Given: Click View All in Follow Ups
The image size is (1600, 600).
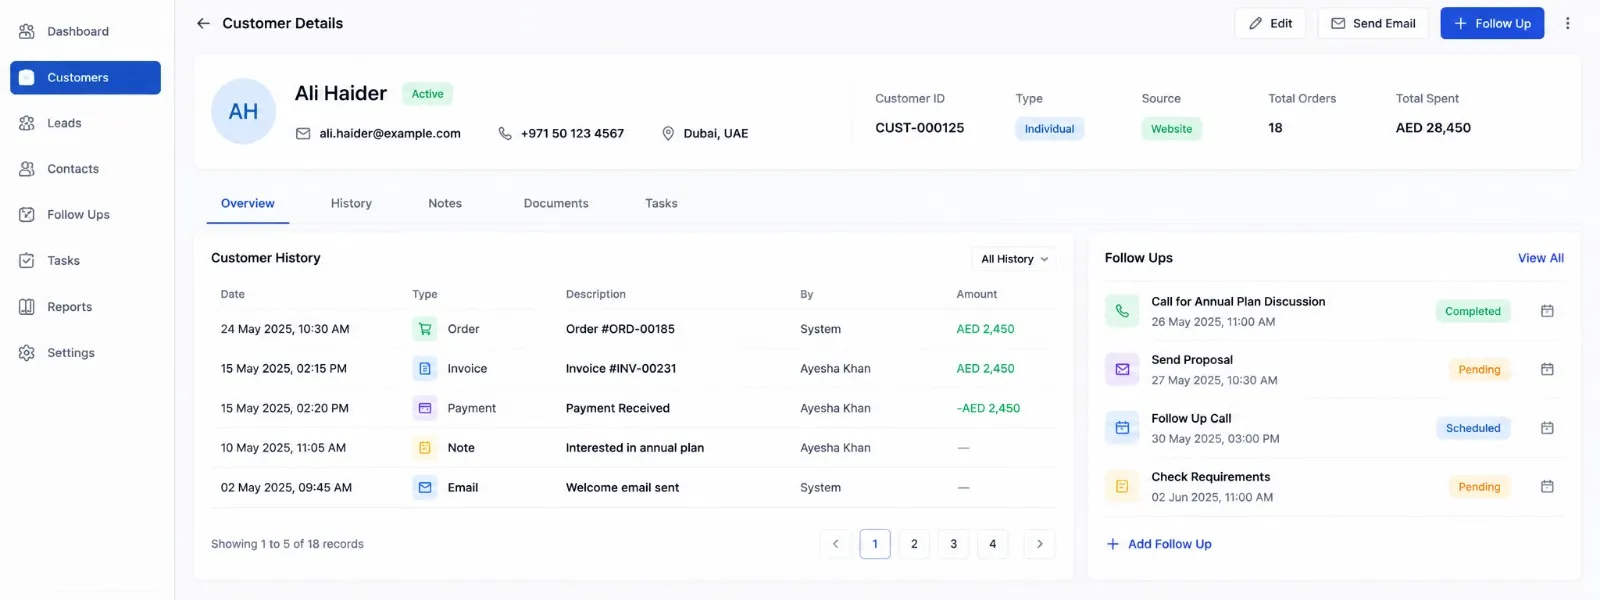Looking at the screenshot, I should [1541, 258].
